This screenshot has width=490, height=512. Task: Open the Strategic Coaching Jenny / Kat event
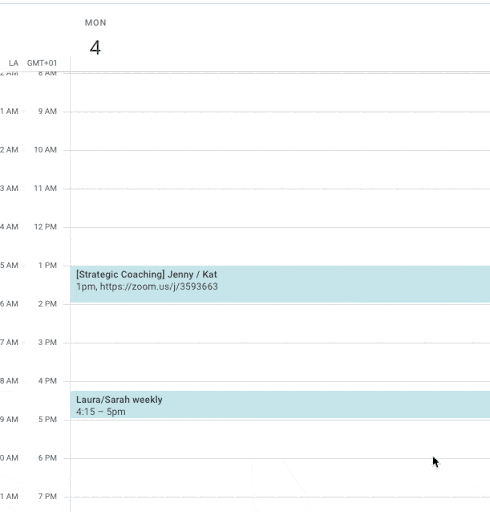tap(280, 284)
